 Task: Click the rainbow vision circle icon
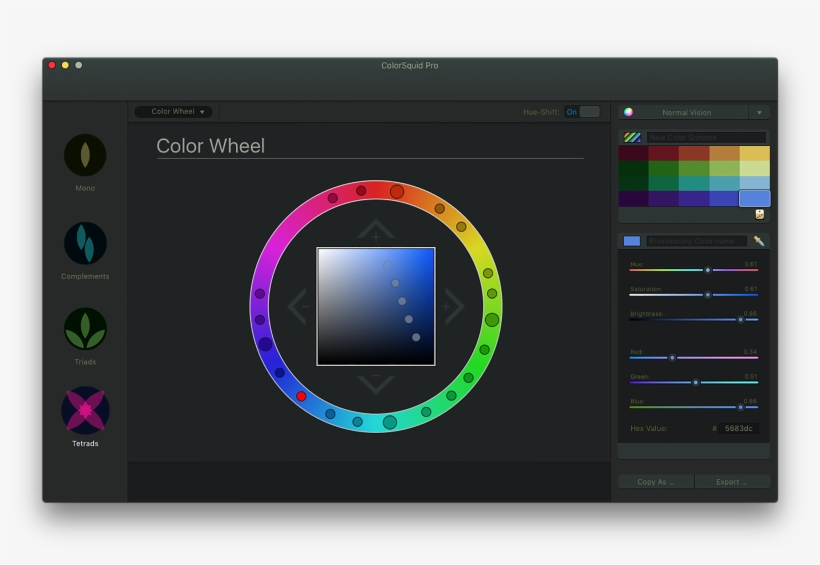[629, 112]
